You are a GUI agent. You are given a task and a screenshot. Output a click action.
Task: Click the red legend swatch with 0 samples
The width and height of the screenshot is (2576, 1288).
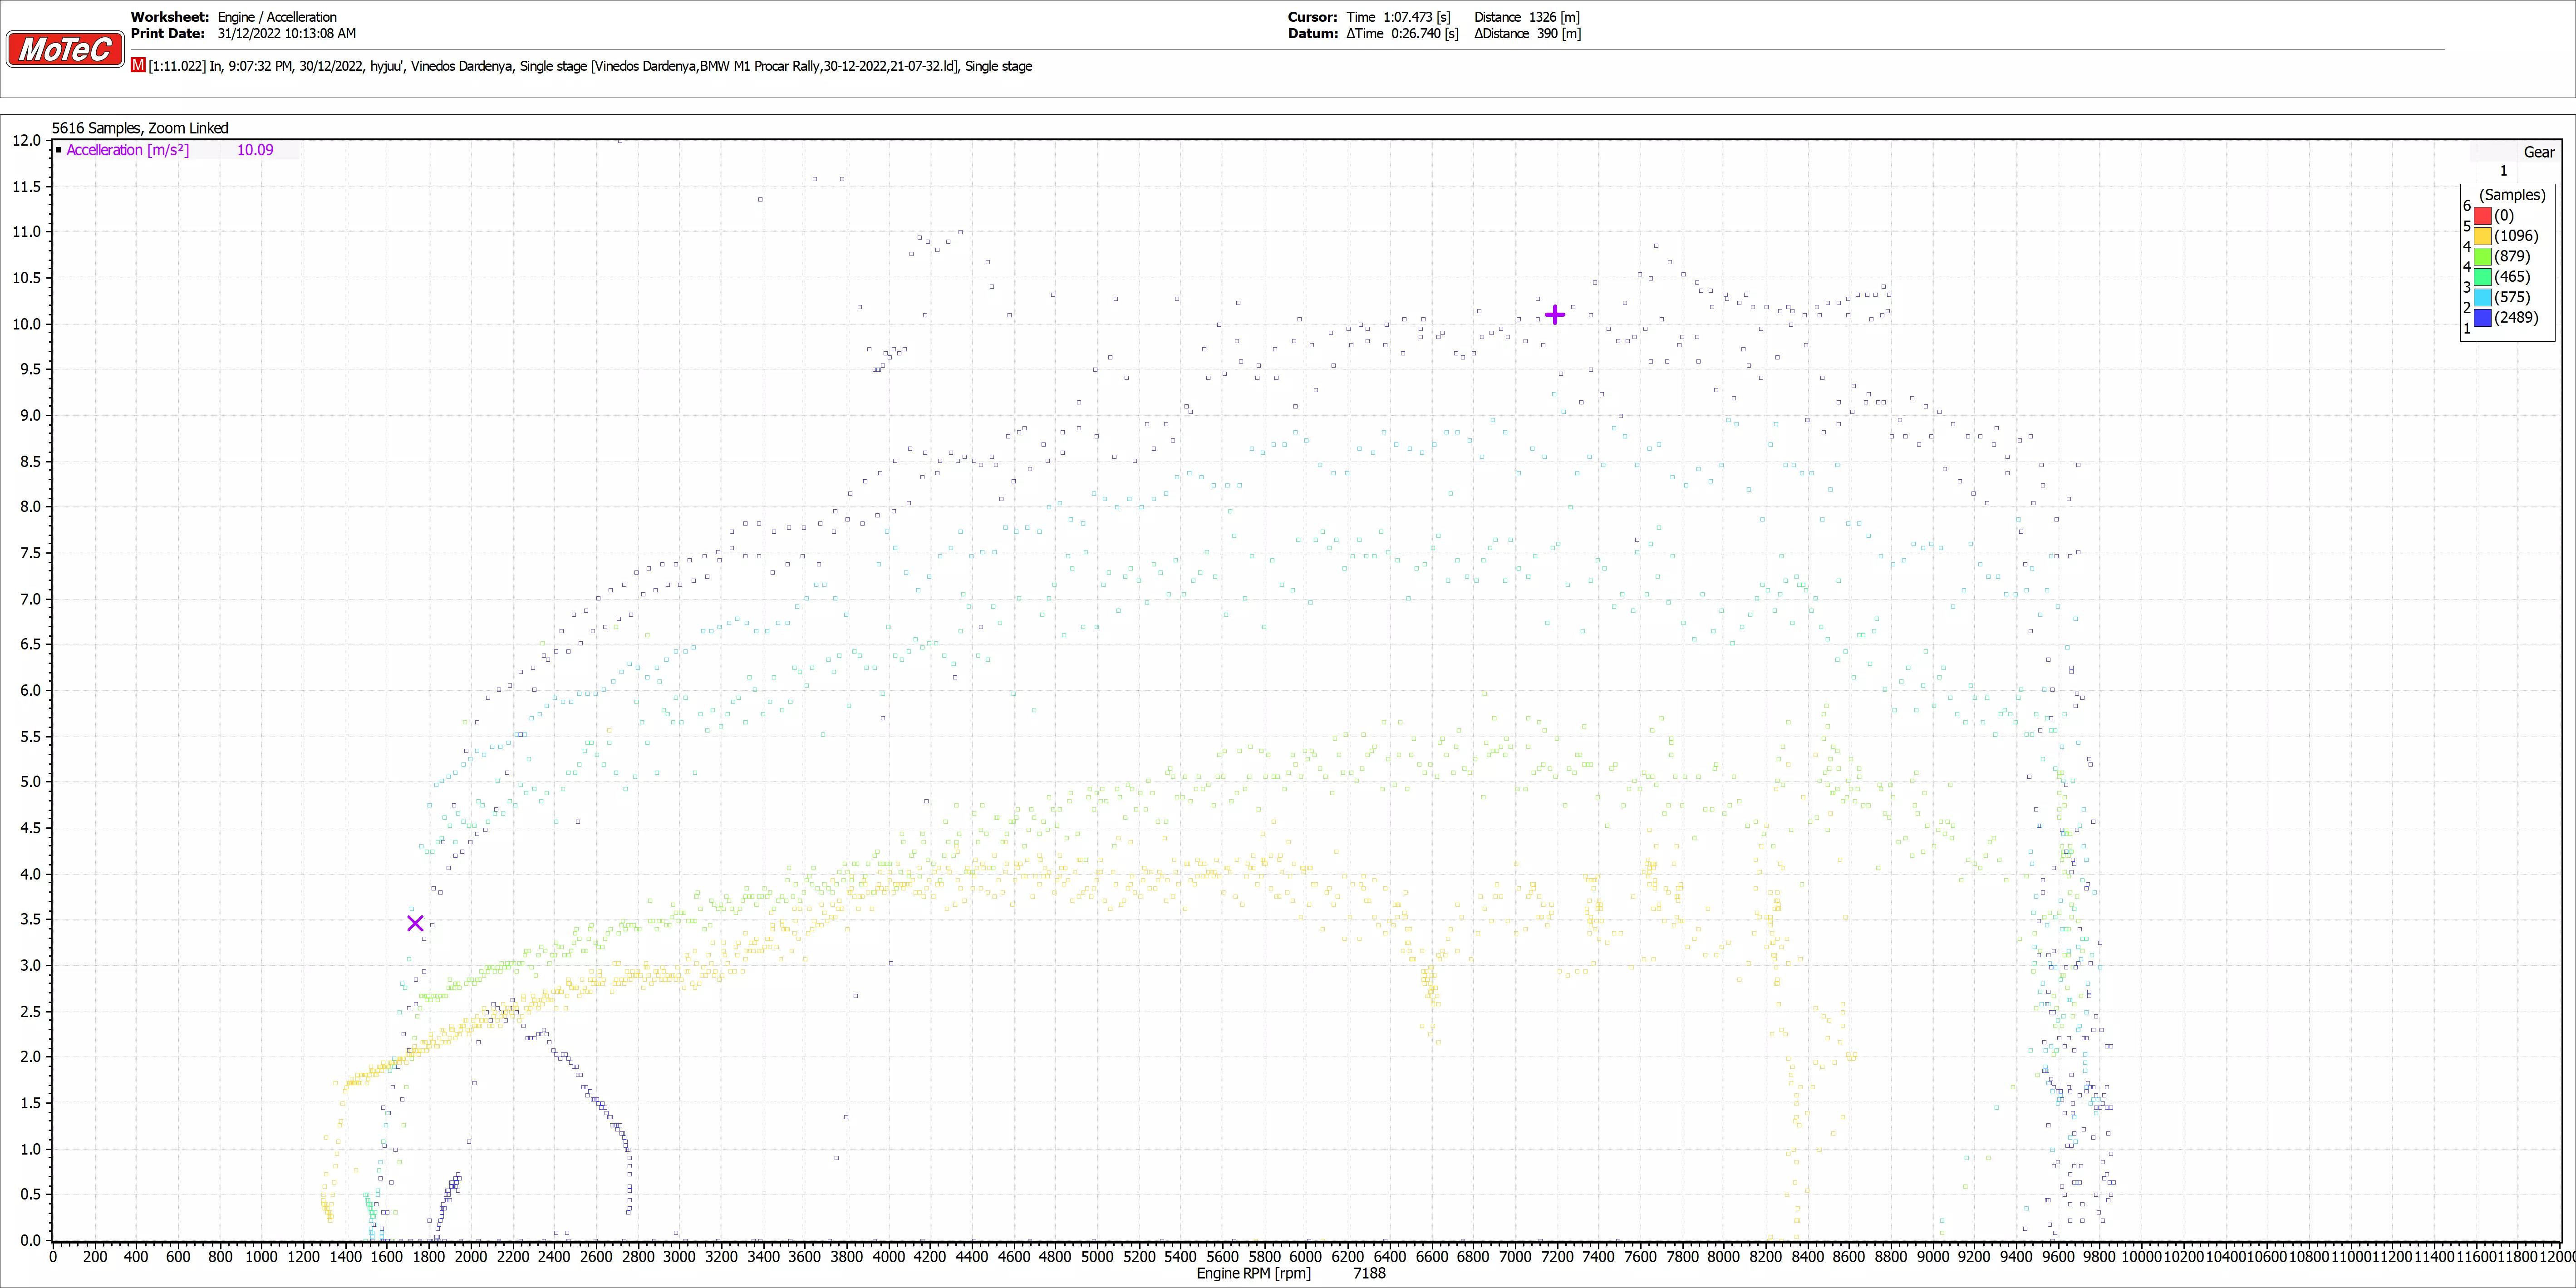(2482, 216)
